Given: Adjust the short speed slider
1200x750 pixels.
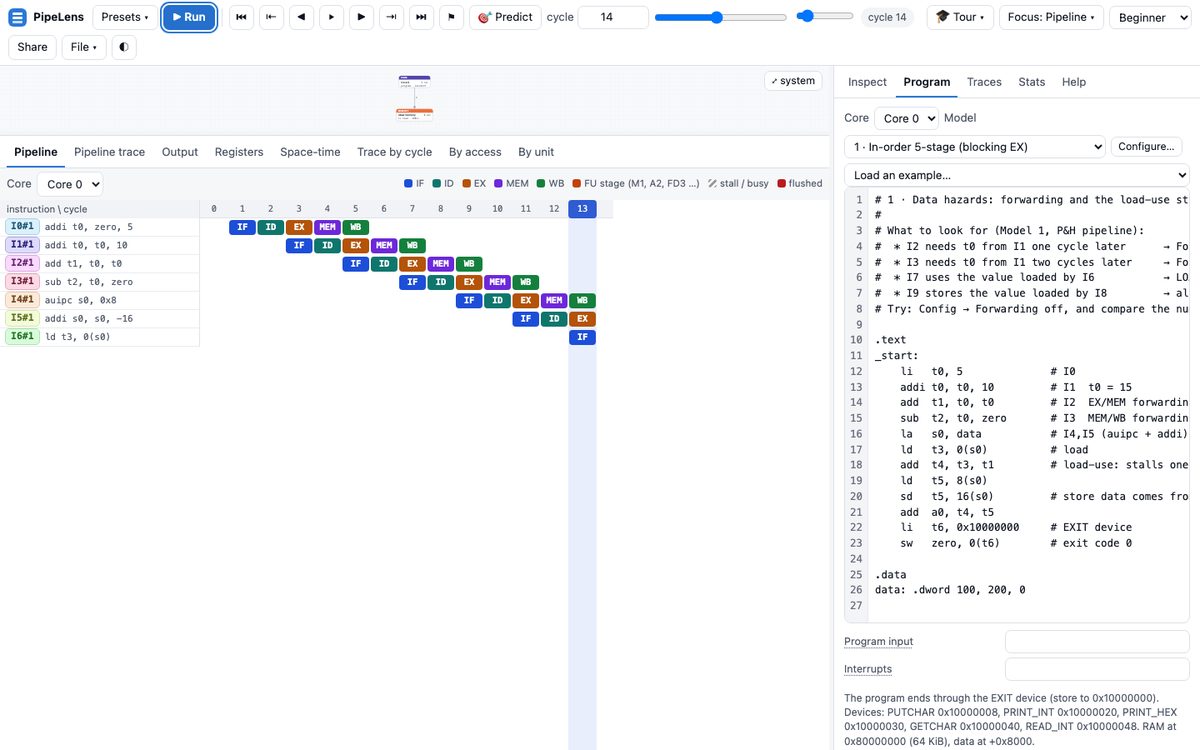Looking at the screenshot, I should (825, 17).
